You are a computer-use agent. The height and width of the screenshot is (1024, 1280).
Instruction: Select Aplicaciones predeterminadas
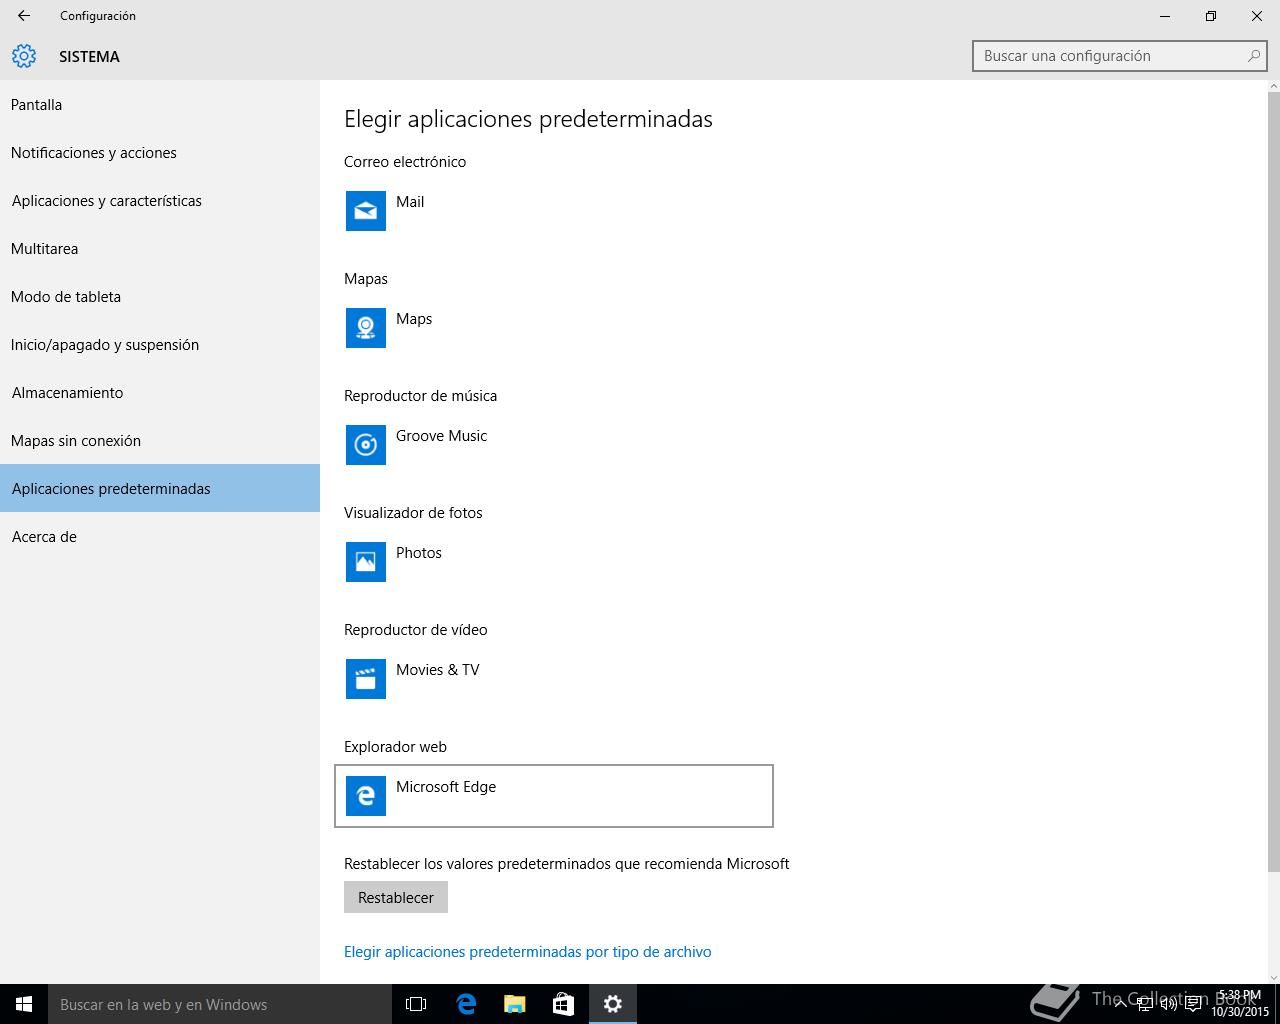pos(160,488)
